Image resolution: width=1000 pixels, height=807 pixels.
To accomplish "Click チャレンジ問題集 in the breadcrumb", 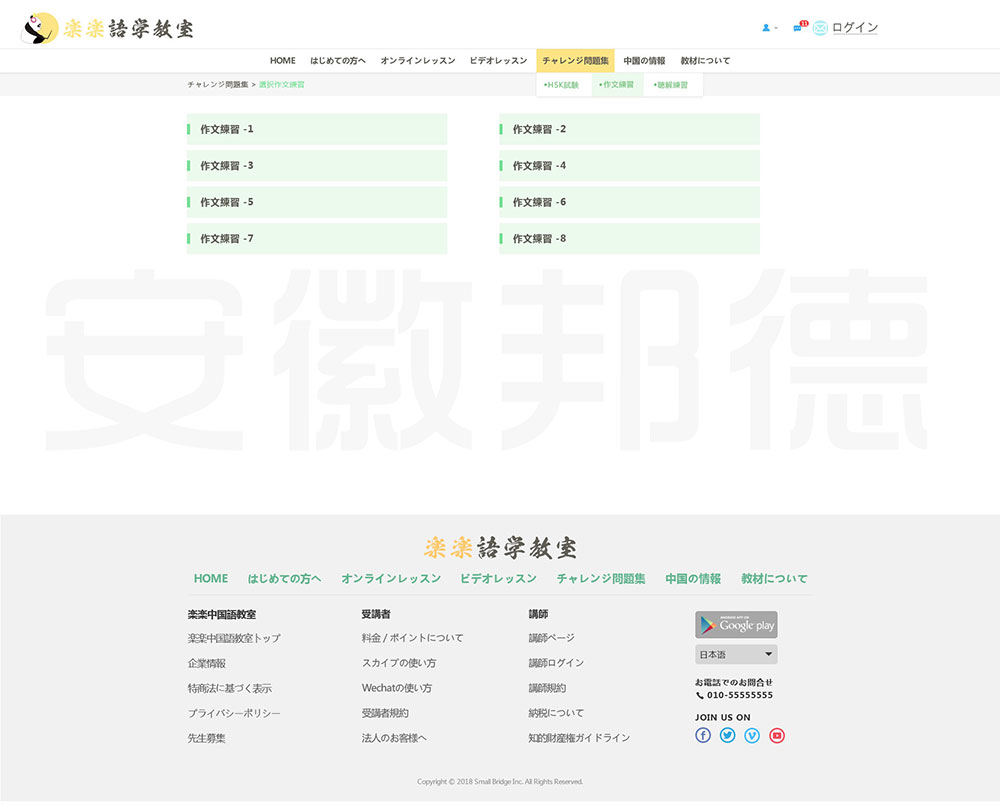I will coord(218,85).
